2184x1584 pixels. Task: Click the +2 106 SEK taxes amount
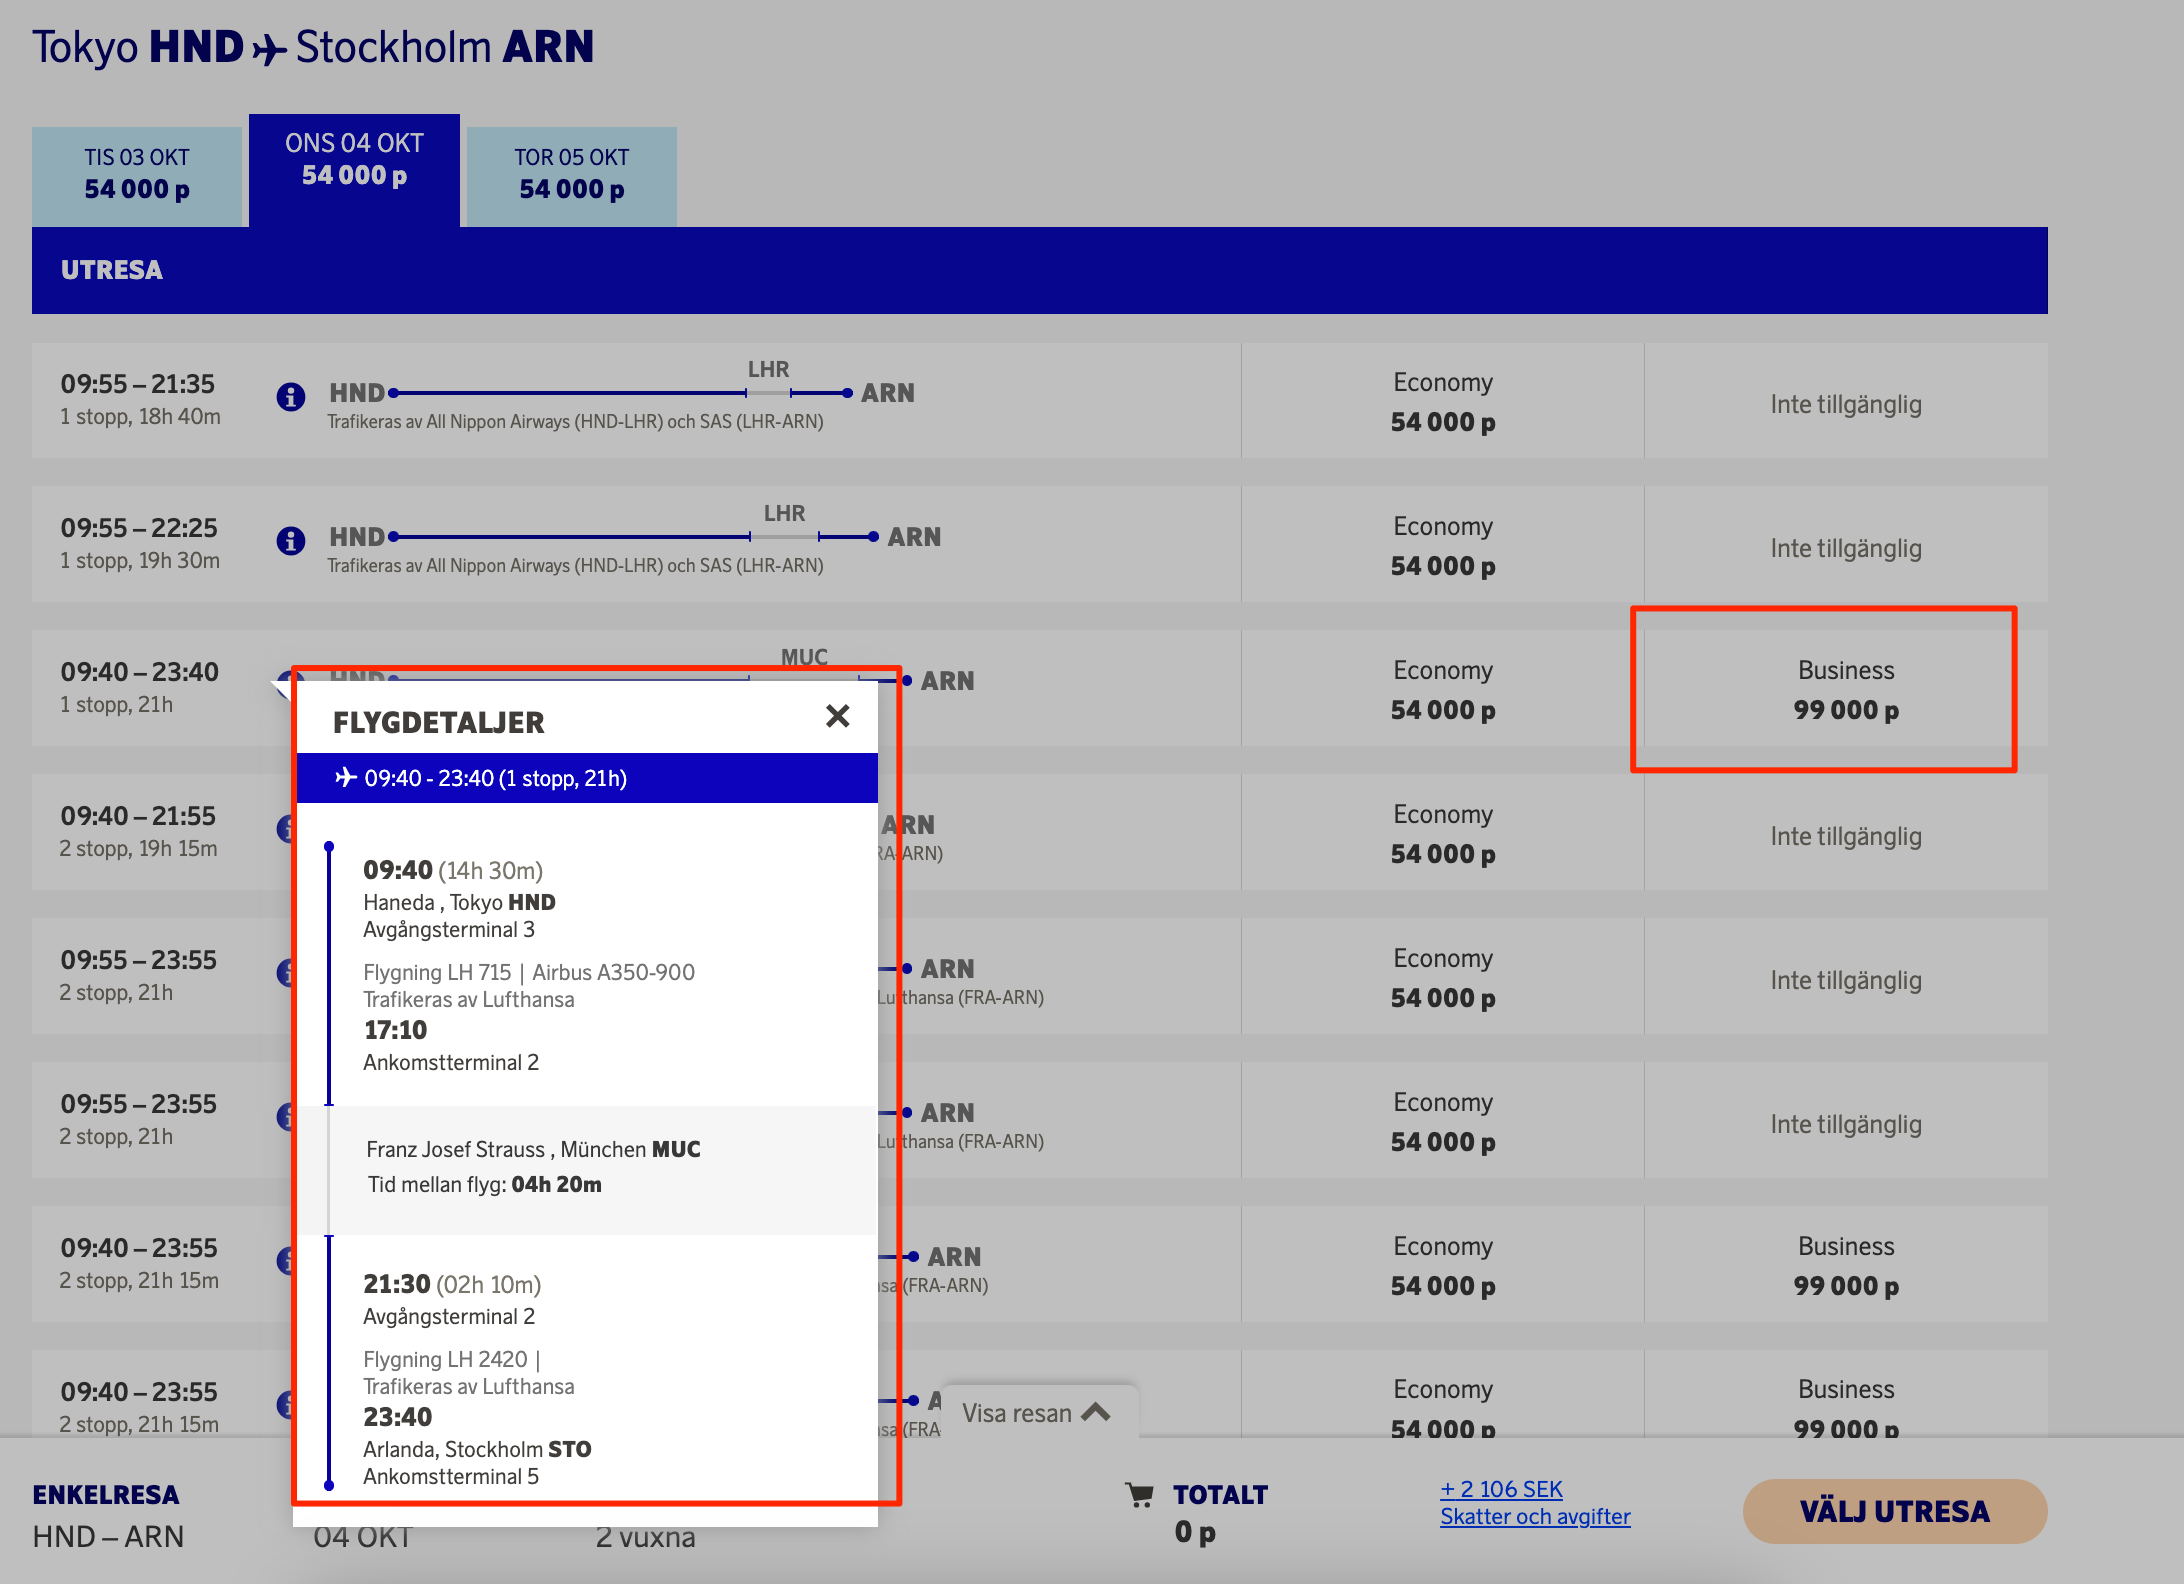point(1501,1489)
